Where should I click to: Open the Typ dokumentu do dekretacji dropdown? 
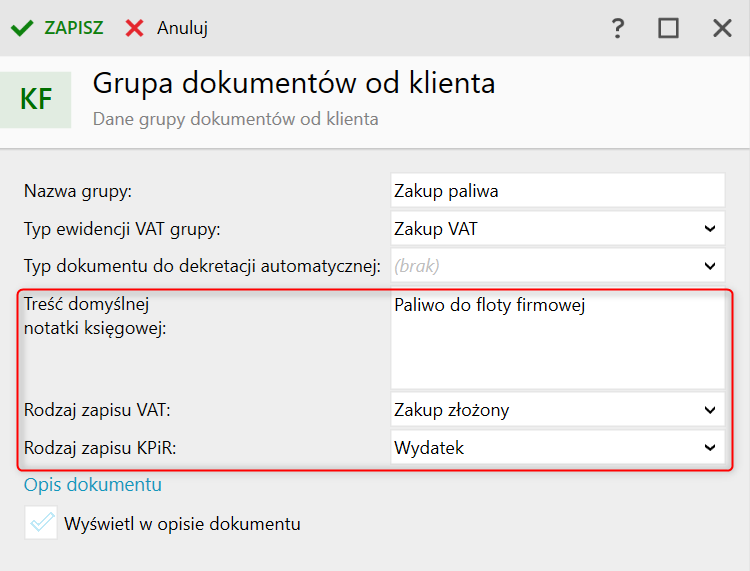pos(709,266)
